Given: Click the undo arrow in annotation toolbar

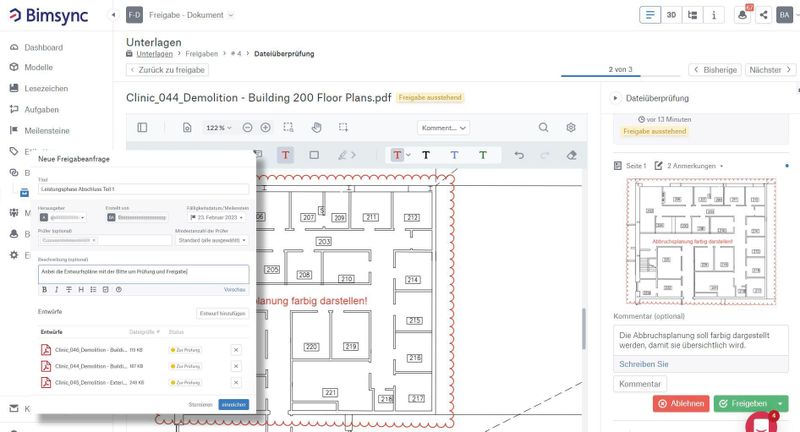Looking at the screenshot, I should [x=518, y=155].
